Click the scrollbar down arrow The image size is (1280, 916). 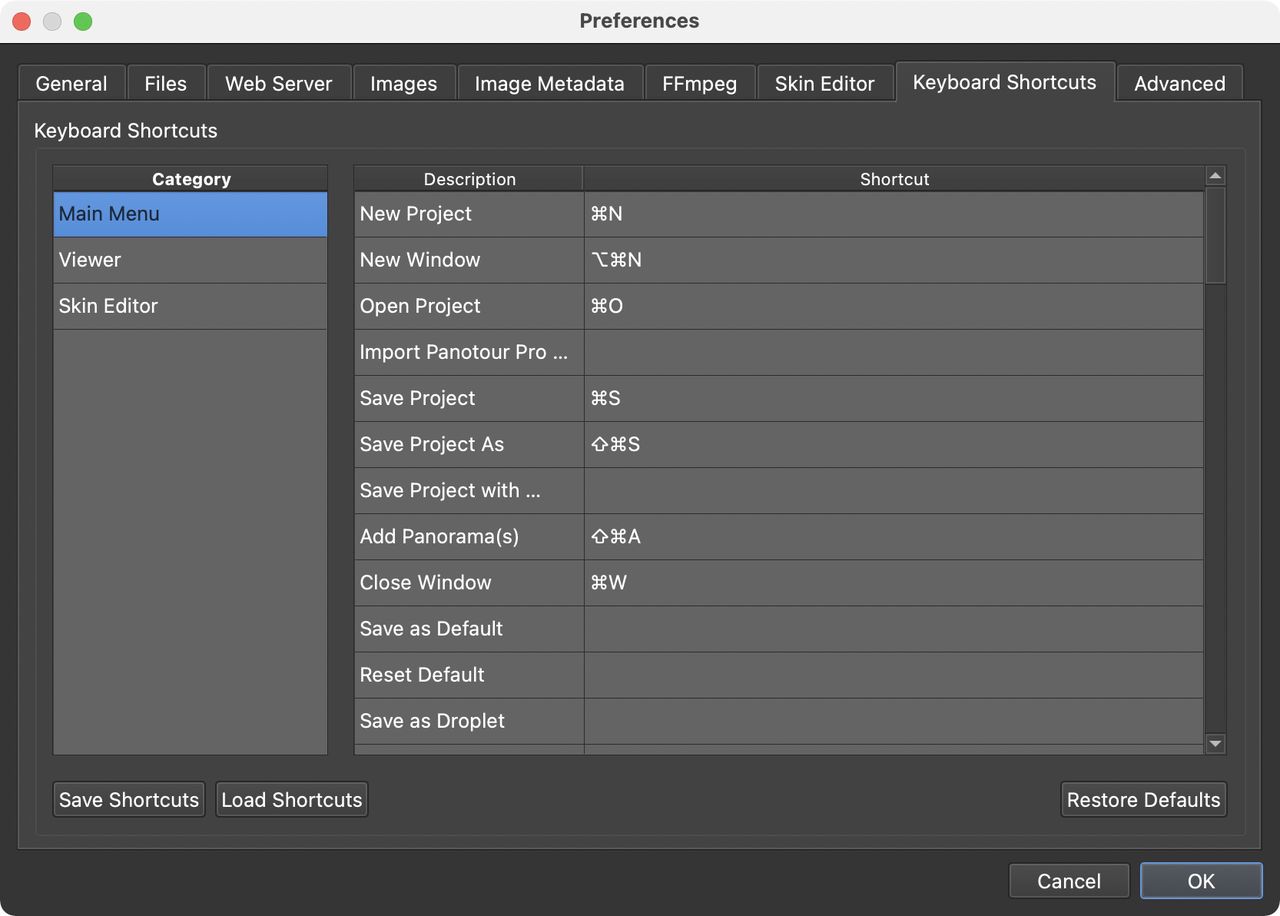point(1215,744)
